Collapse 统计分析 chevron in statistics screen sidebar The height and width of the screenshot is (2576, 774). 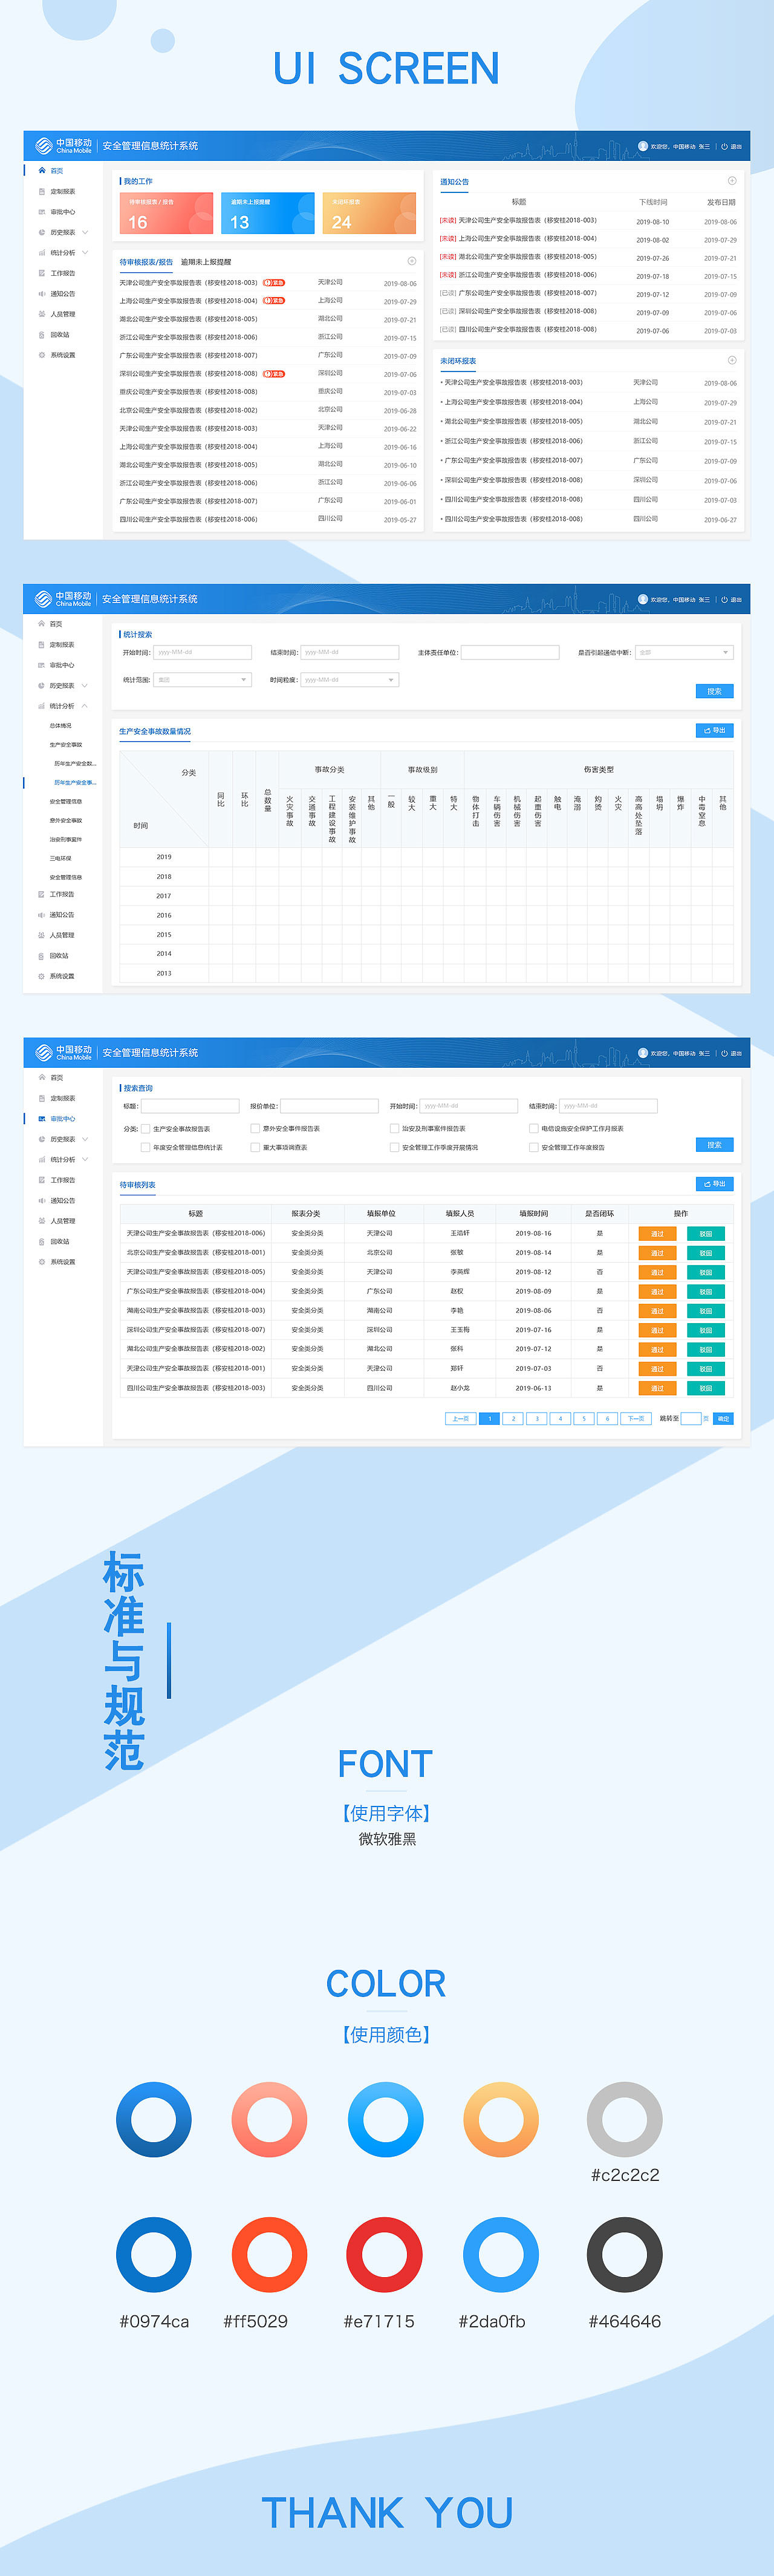coord(85,706)
